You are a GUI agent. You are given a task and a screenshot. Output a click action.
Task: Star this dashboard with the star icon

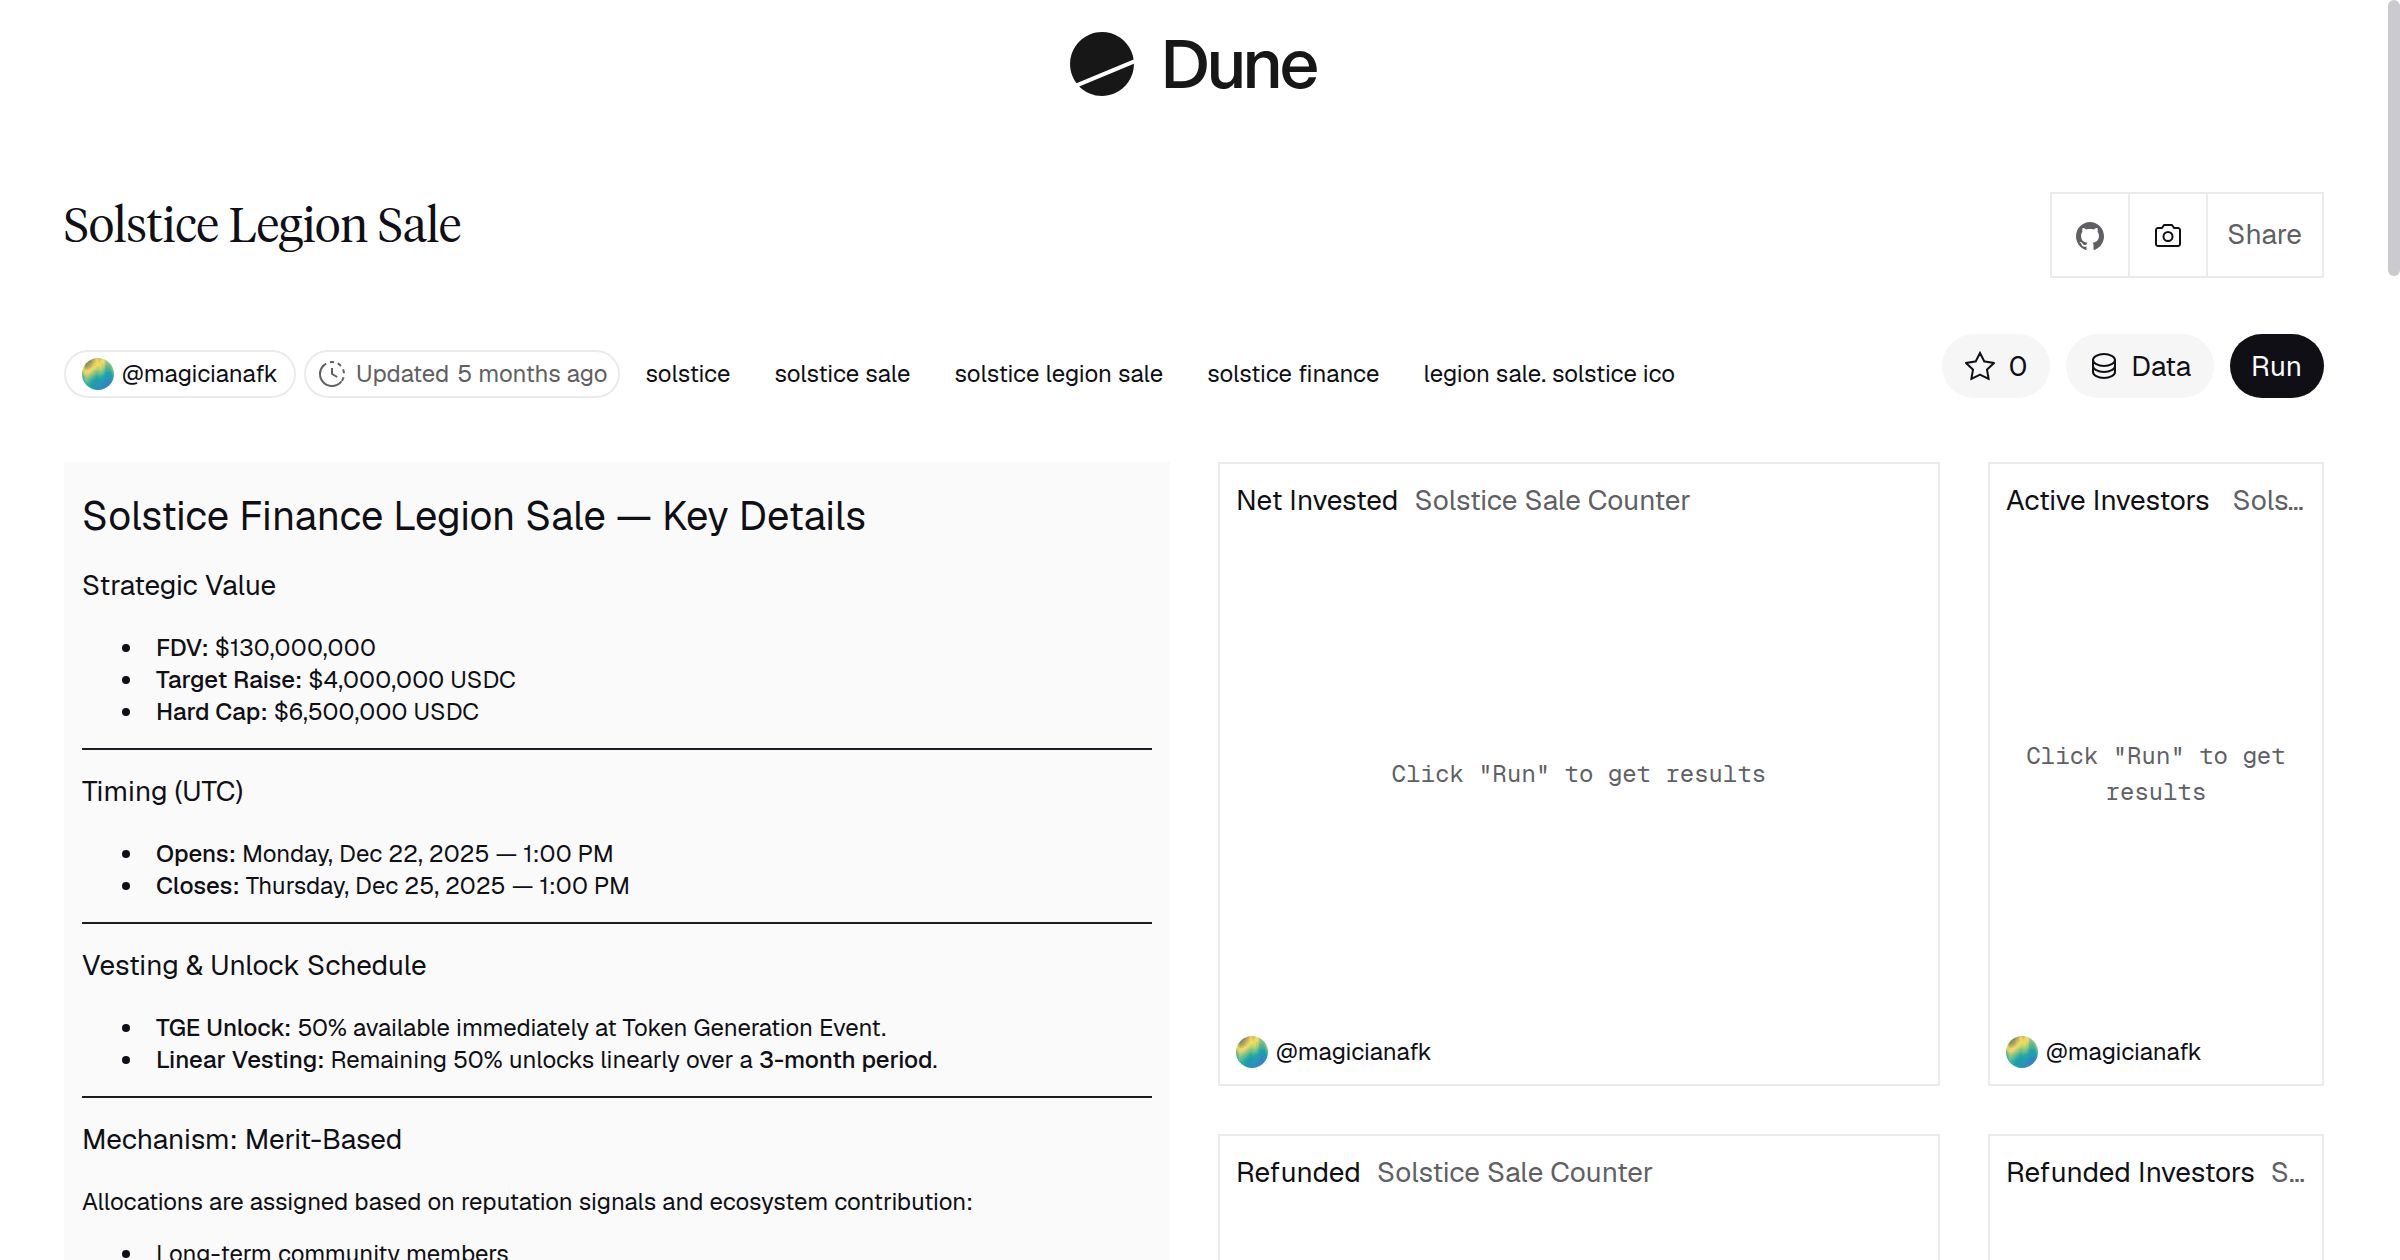tap(1979, 366)
